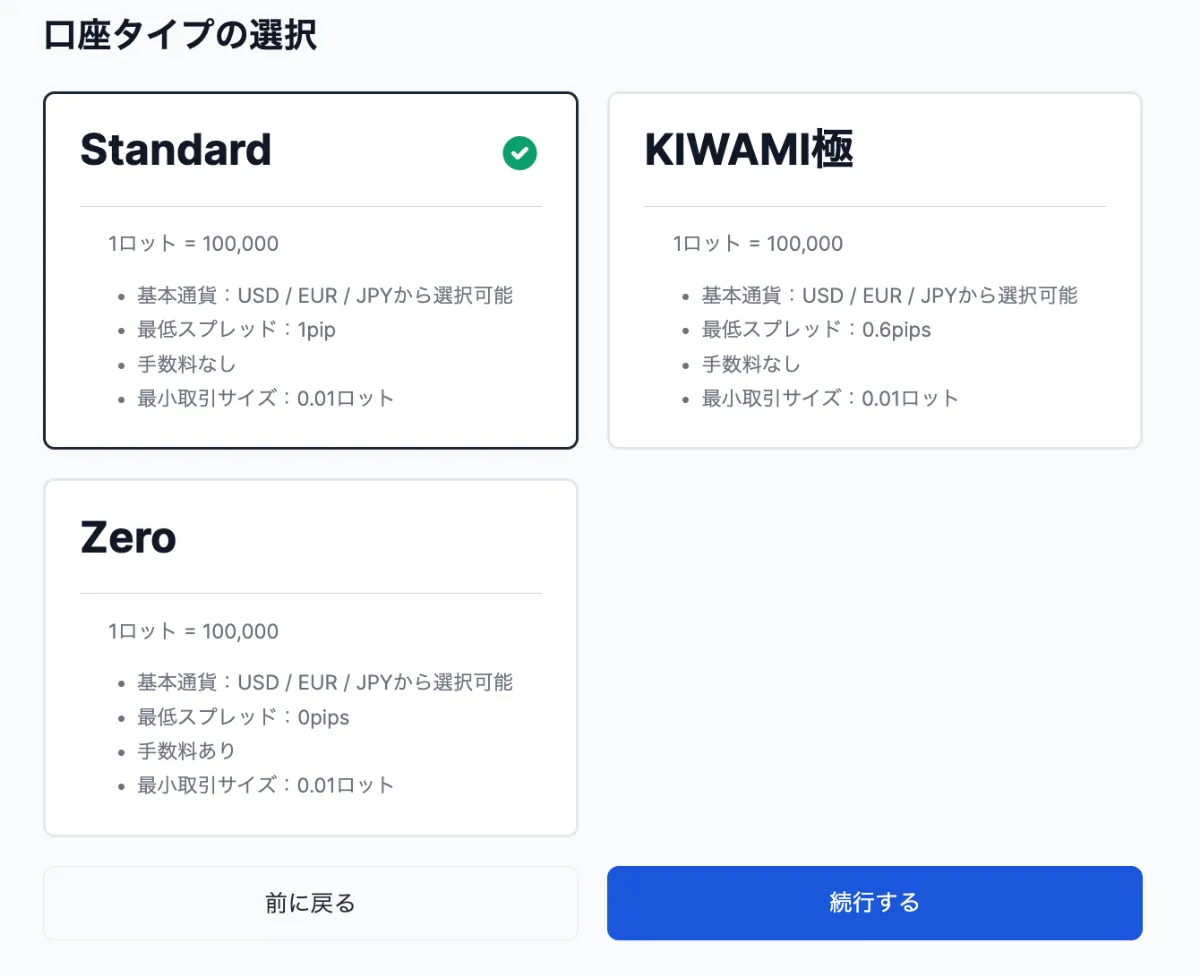Click 手数料あり under the Zero card
Screen dimensions: 1200x977
185,751
